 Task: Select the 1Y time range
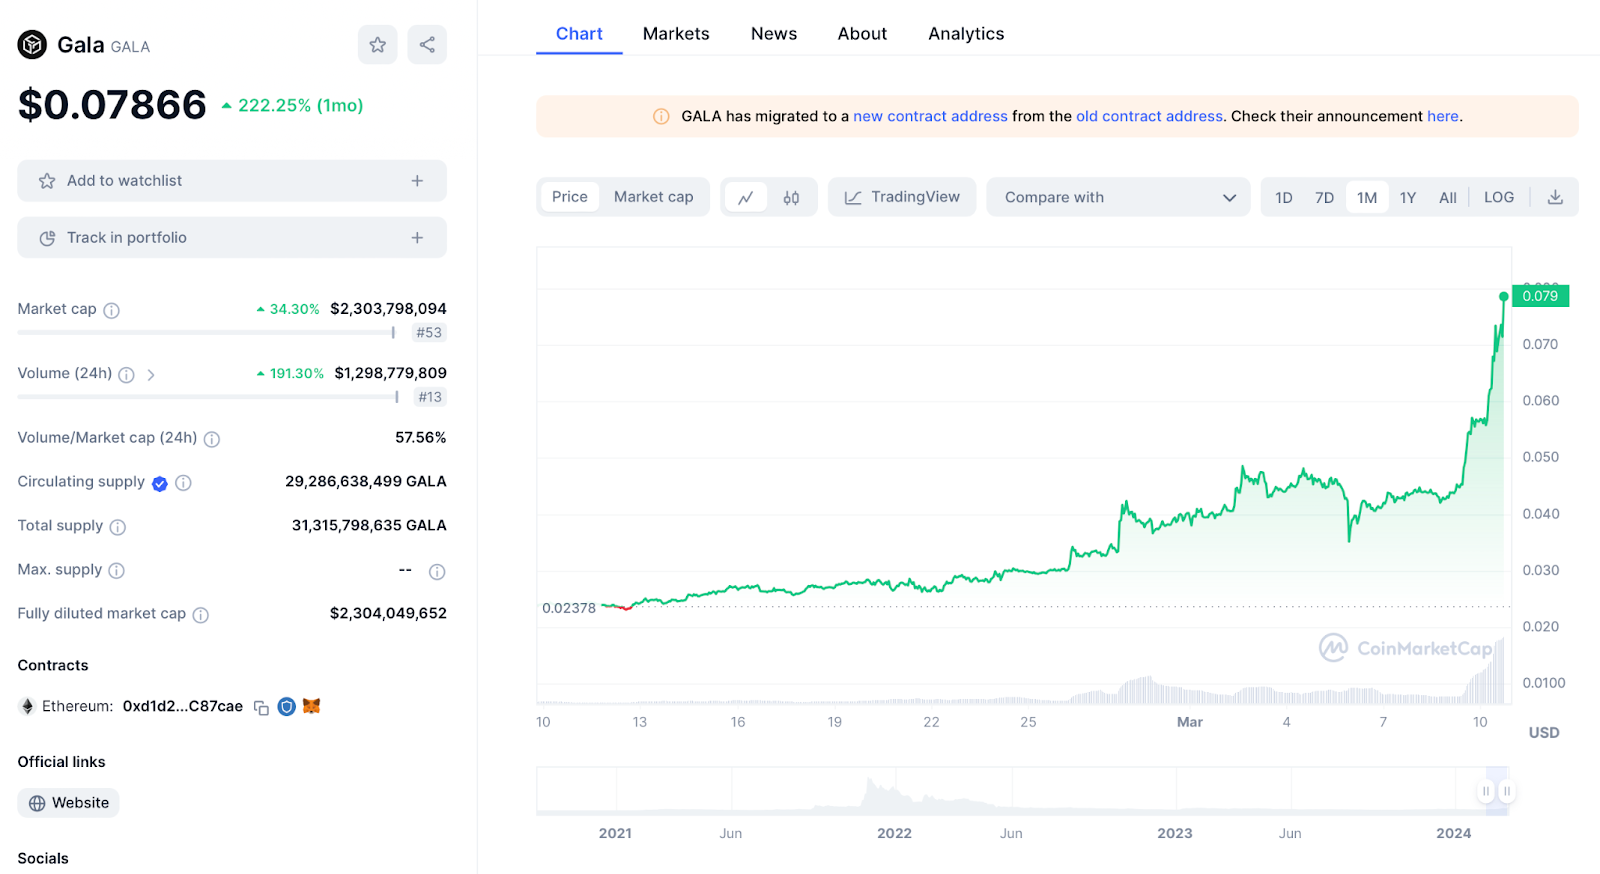(x=1408, y=197)
